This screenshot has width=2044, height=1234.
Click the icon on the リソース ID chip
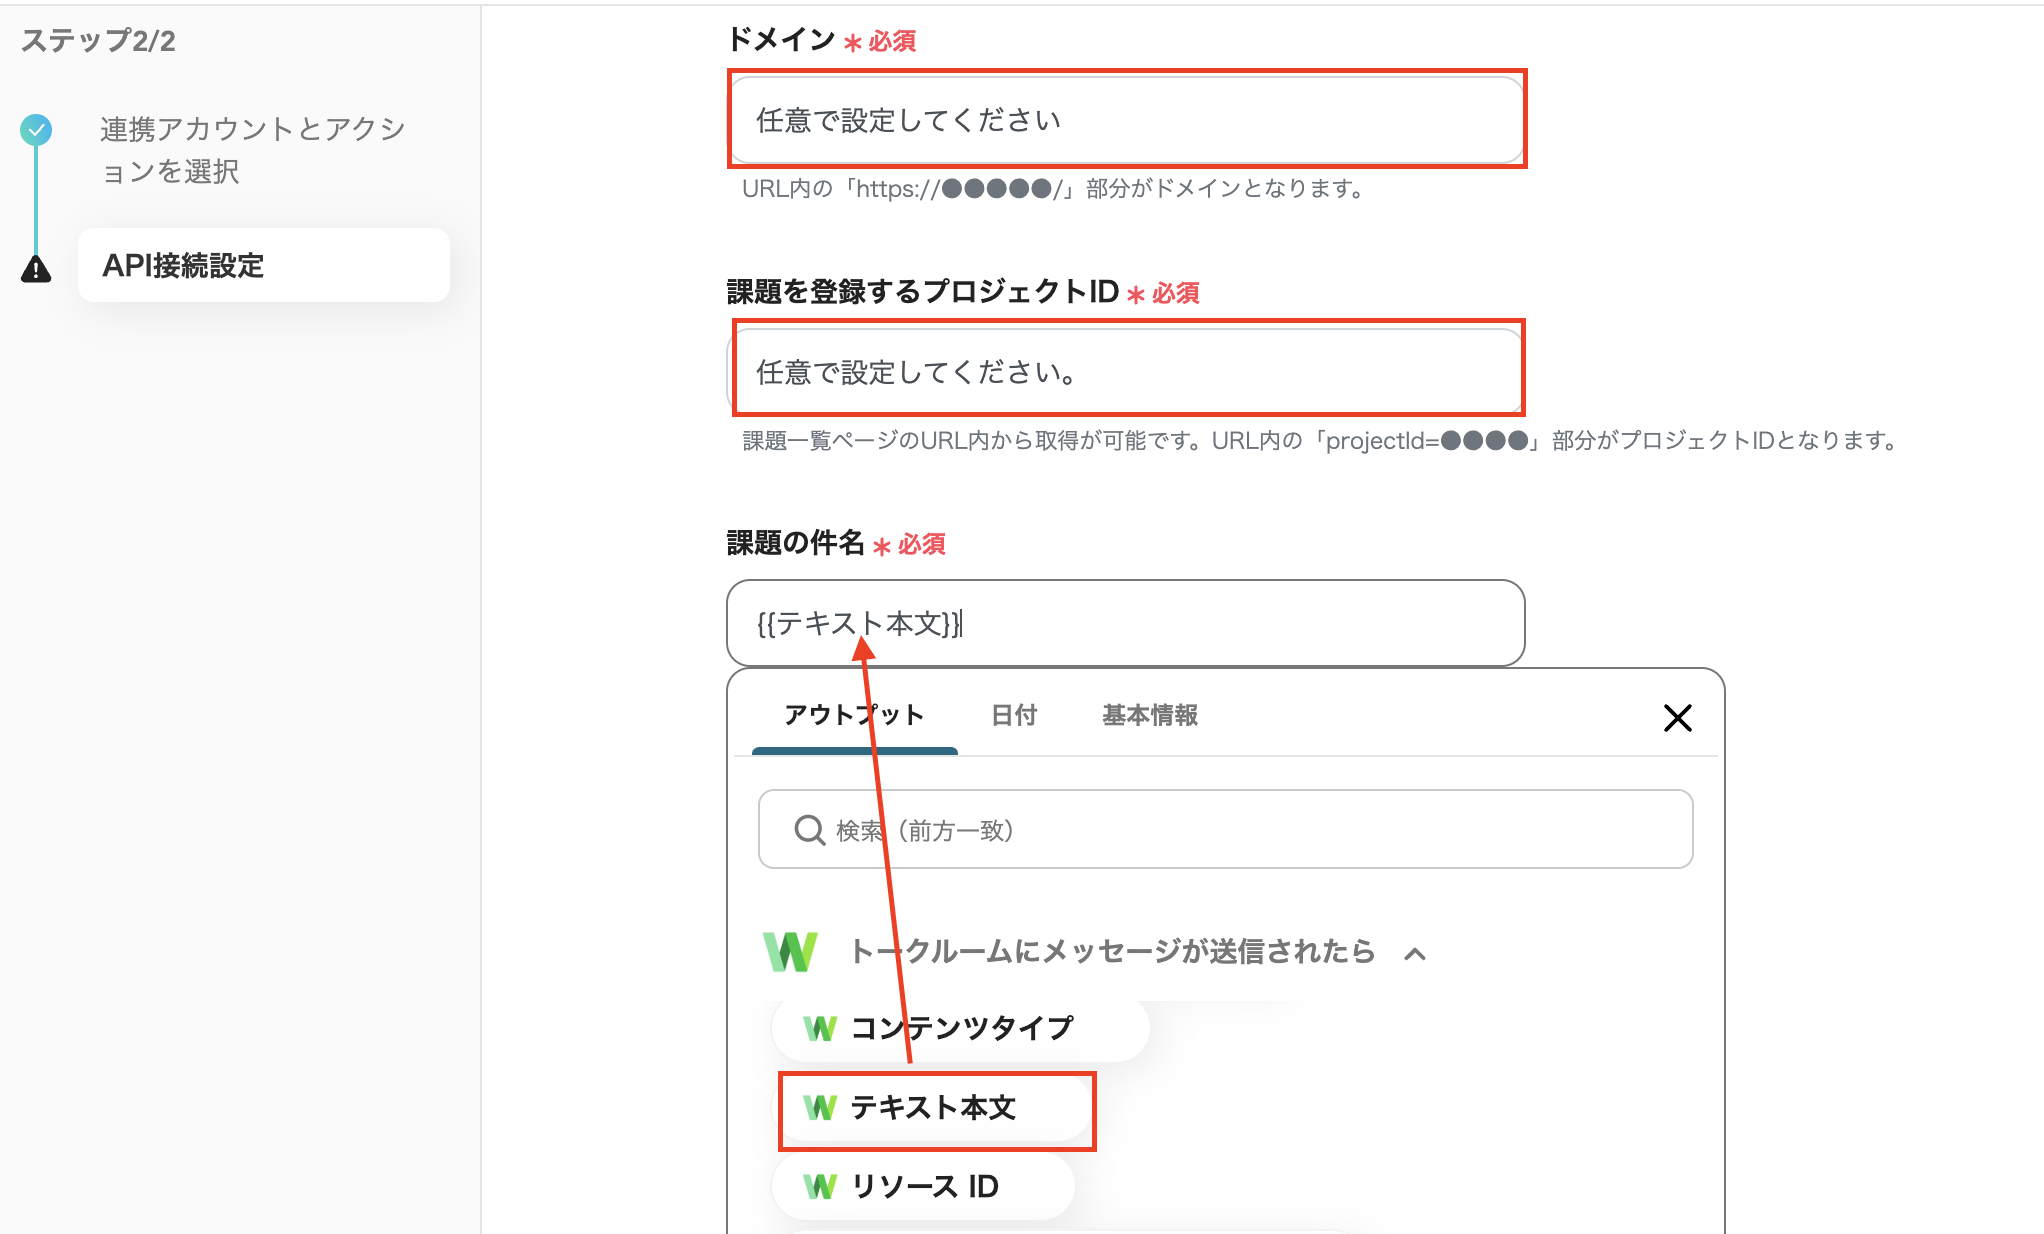tap(820, 1187)
